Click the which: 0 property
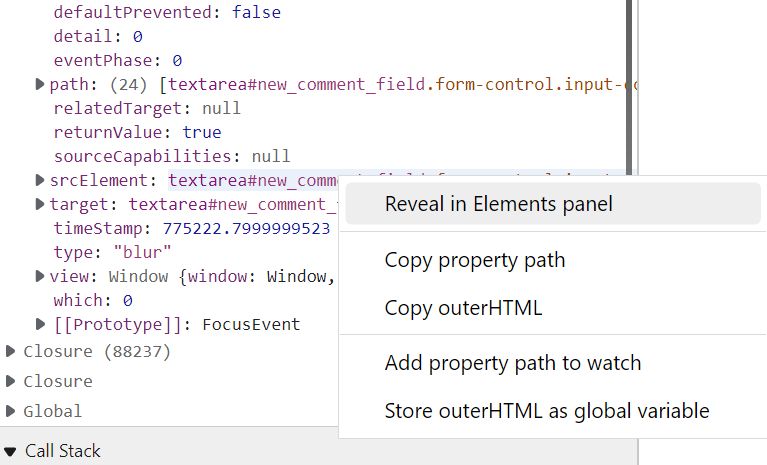The image size is (767, 465). click(x=93, y=300)
